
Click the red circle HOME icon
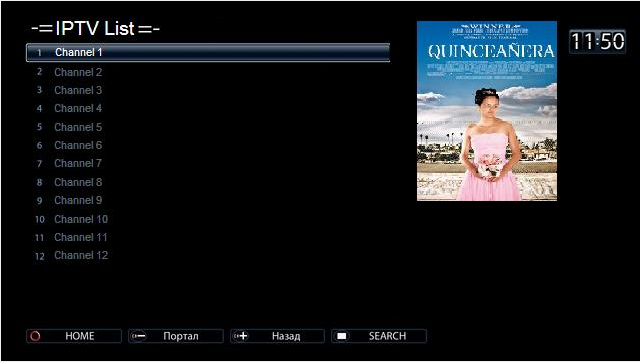pyautogui.click(x=36, y=336)
